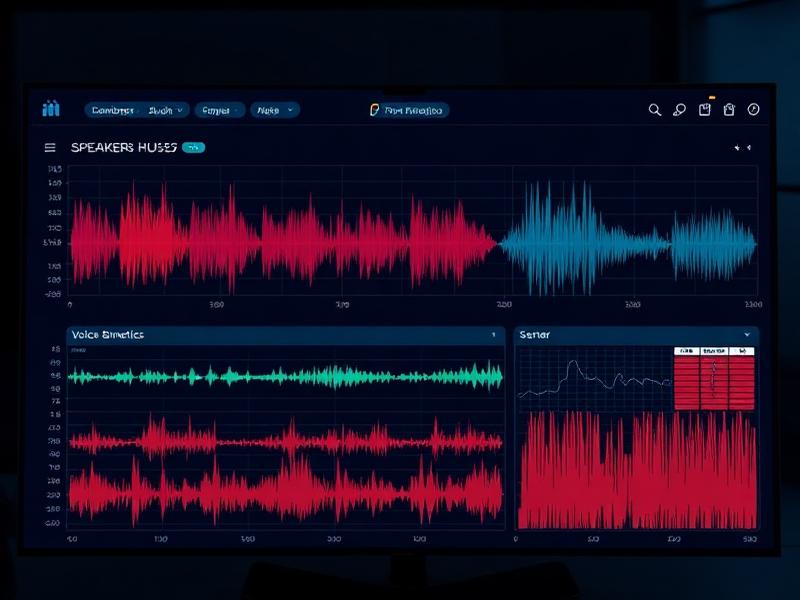Select the Combust menu item
Image resolution: width=800 pixels, height=600 pixels.
click(115, 110)
